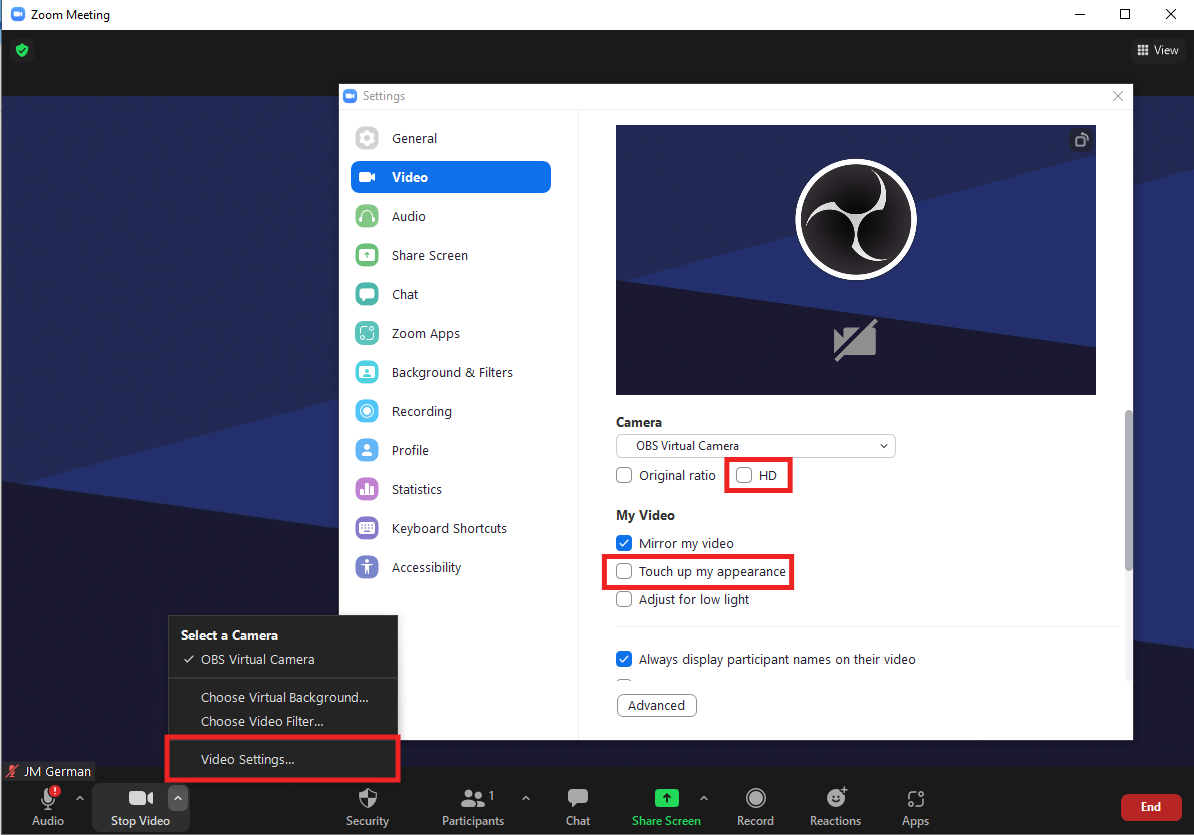Click the Zoom logo in title bar
1194x835 pixels.
[18, 14]
